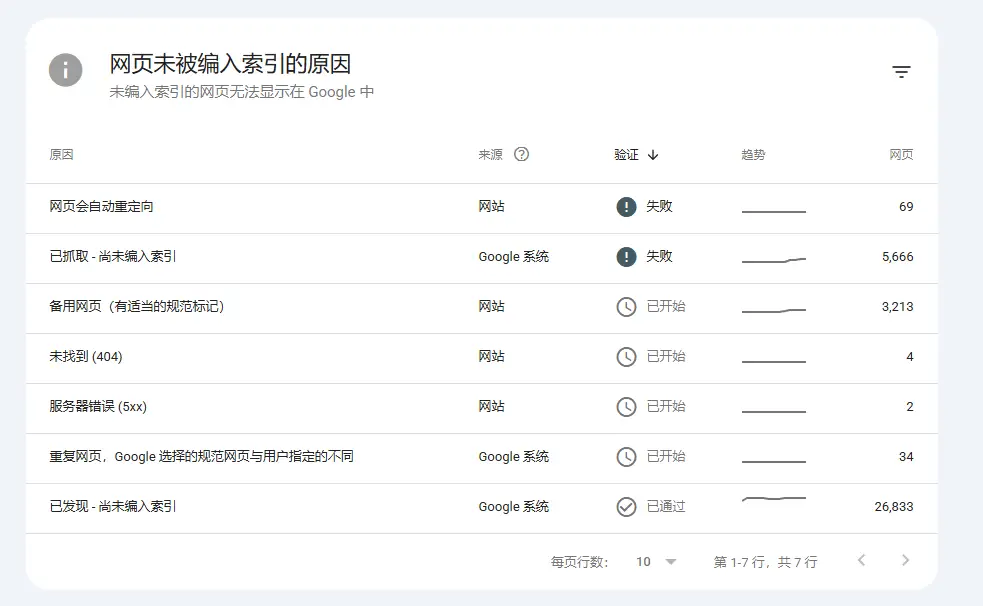
Task: Sort by the 来源 column header
Action: (490, 154)
